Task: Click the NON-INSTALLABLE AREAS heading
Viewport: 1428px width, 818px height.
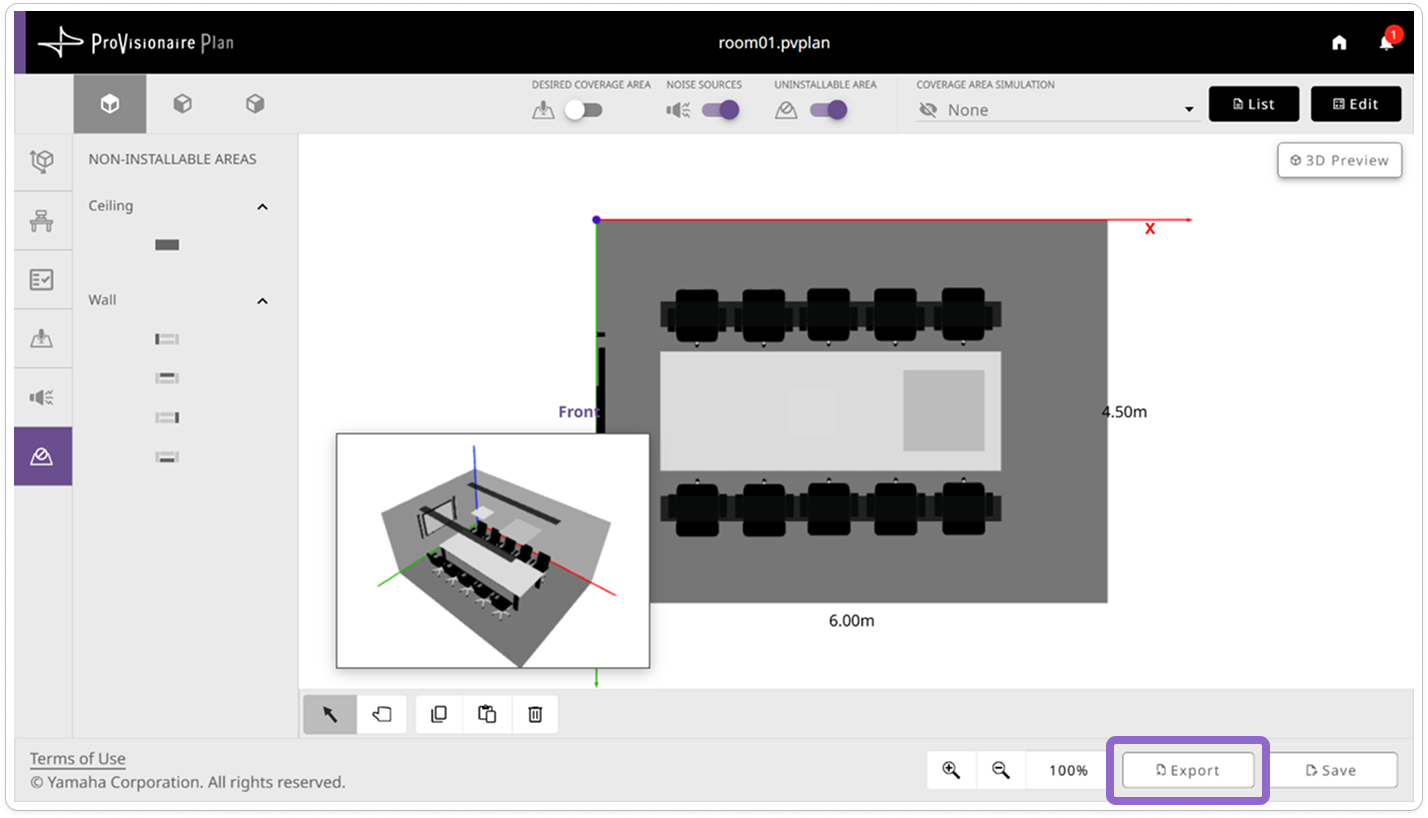Action: pos(172,159)
